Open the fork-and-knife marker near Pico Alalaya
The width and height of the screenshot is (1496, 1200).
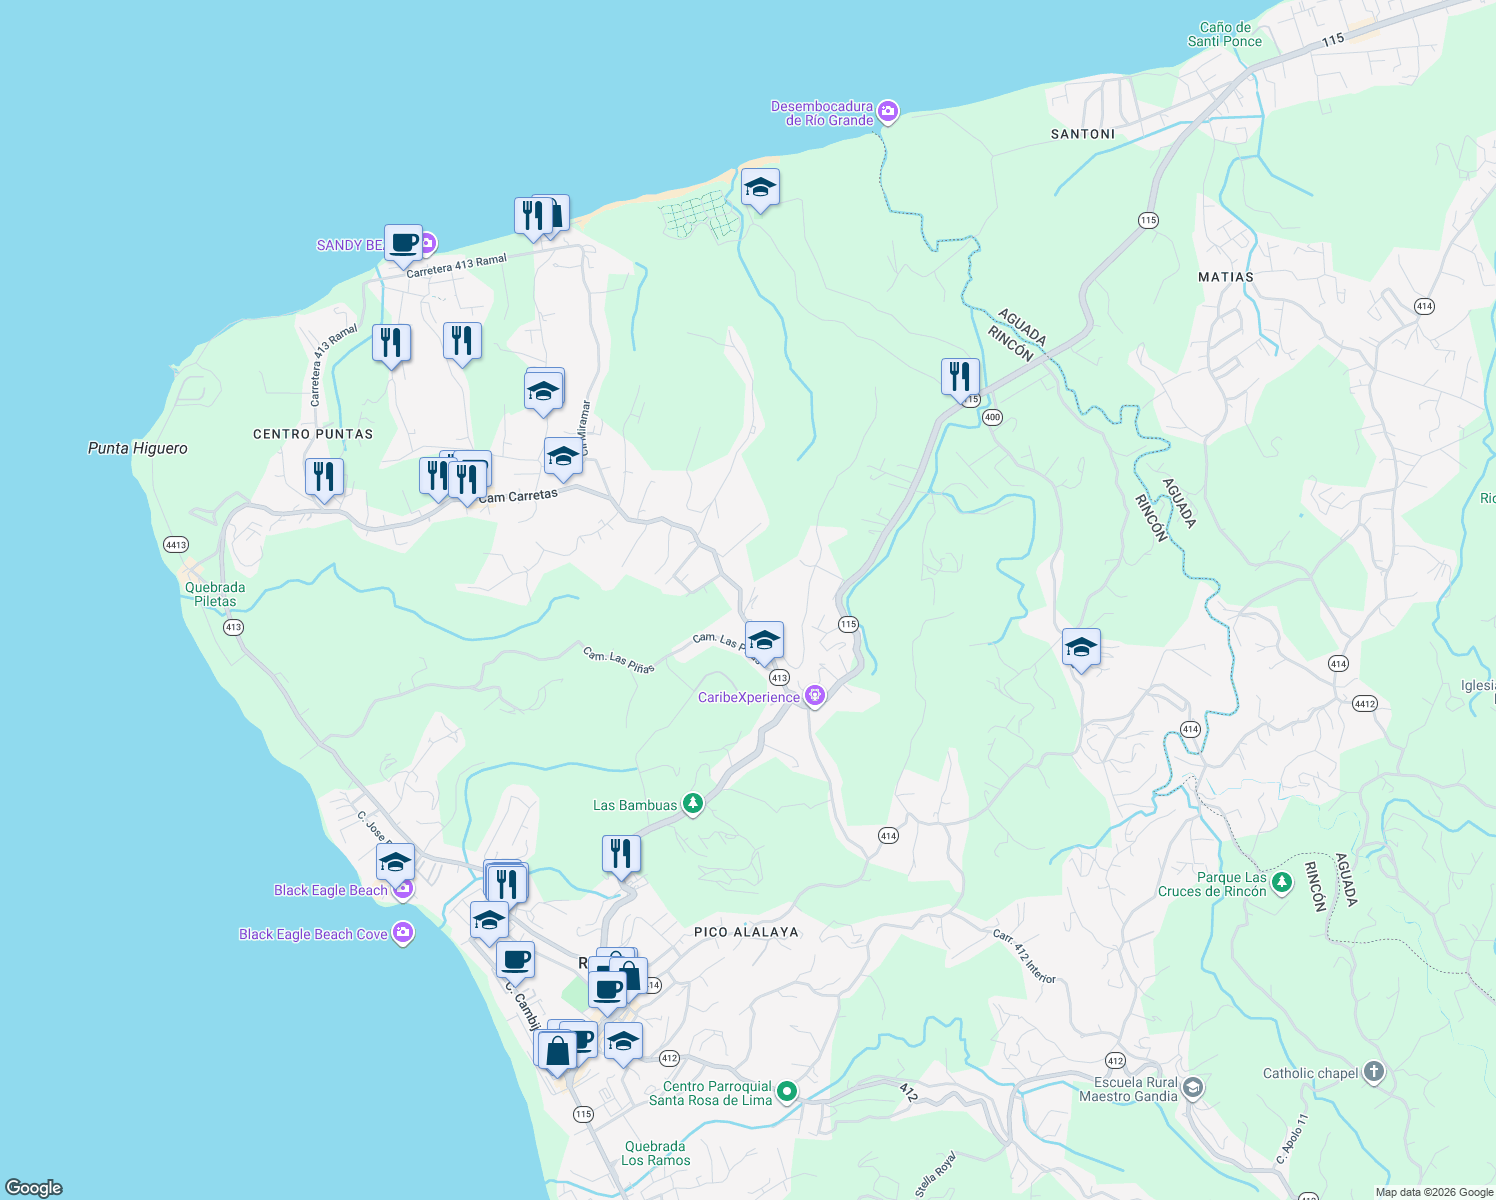click(621, 852)
